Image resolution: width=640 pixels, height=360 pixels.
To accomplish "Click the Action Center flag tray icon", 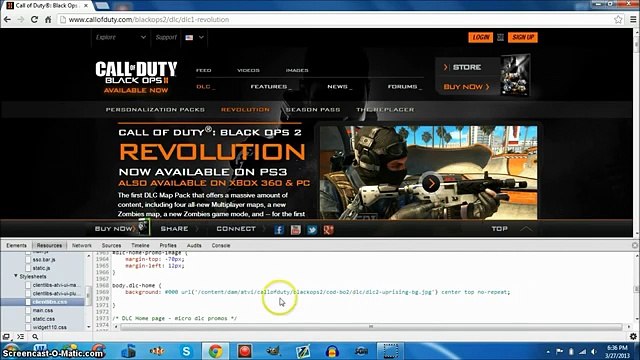I will click(560, 351).
